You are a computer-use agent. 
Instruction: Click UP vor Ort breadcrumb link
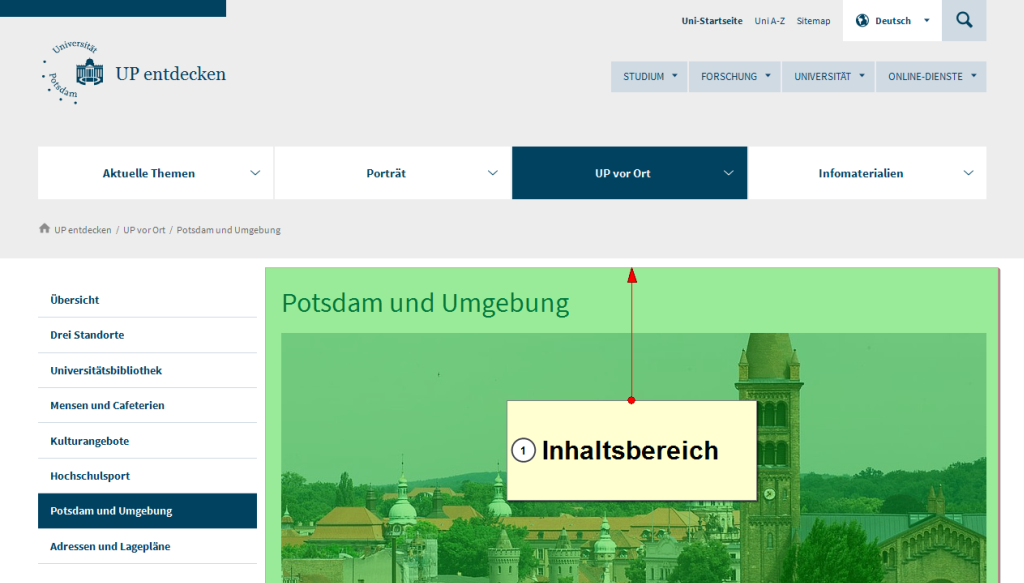coord(144,230)
